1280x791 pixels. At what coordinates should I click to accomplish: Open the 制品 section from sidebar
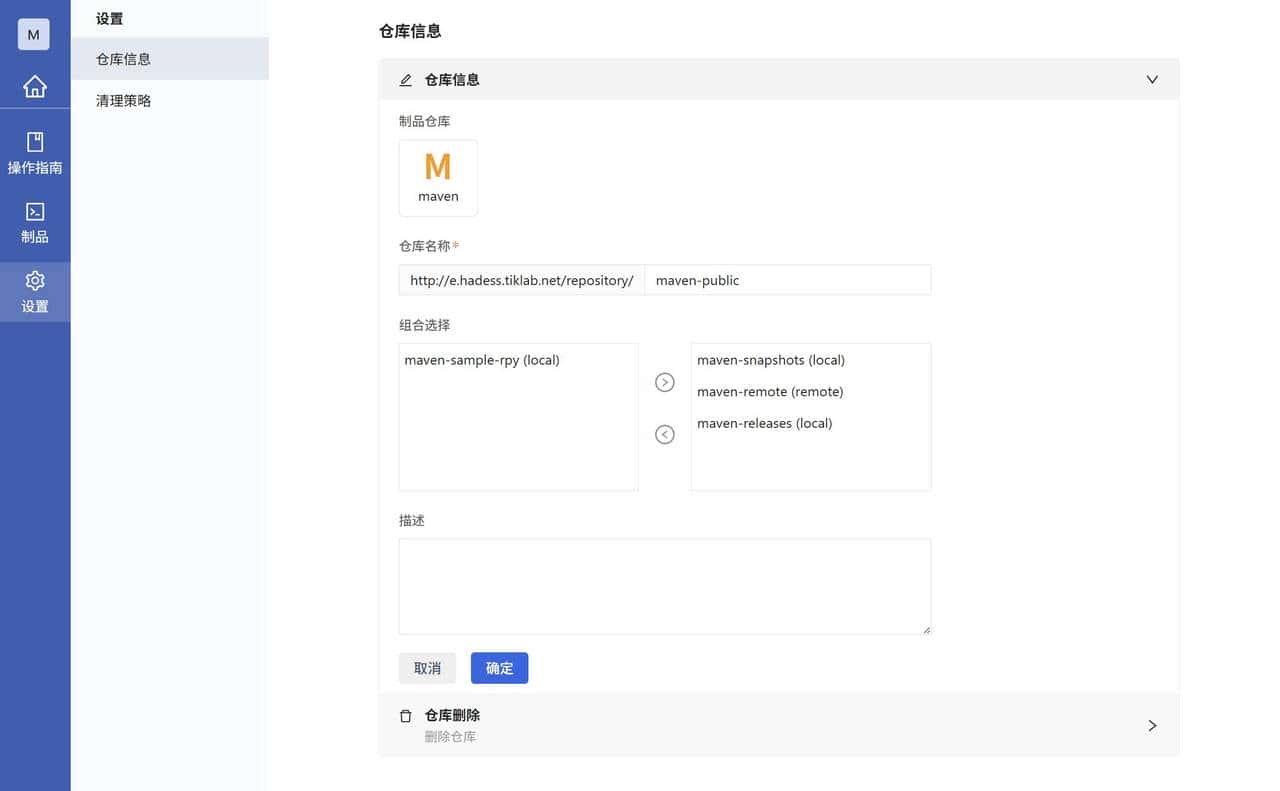click(x=35, y=221)
